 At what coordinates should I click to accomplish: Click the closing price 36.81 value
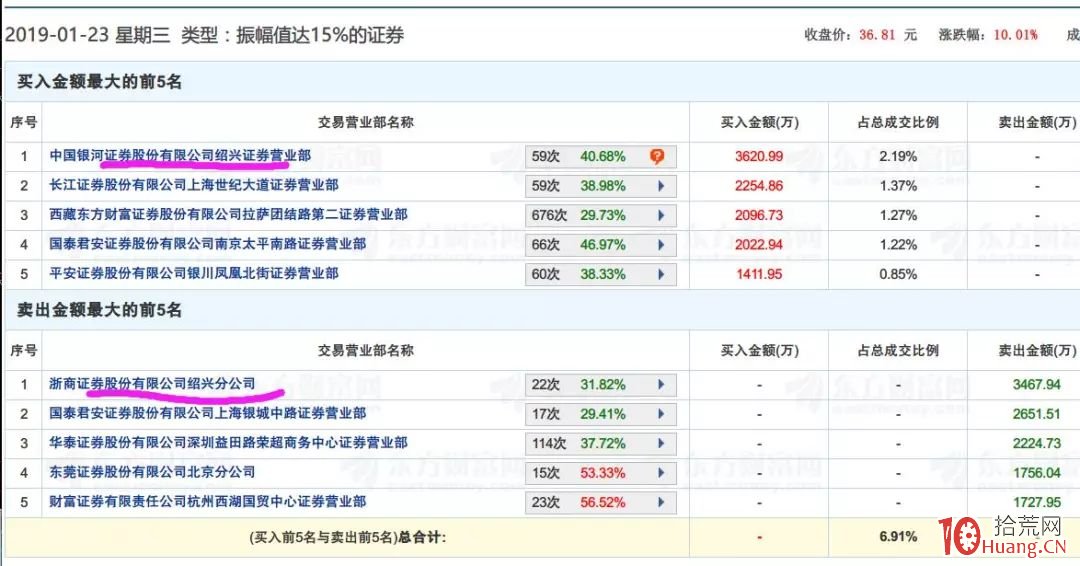(x=878, y=34)
